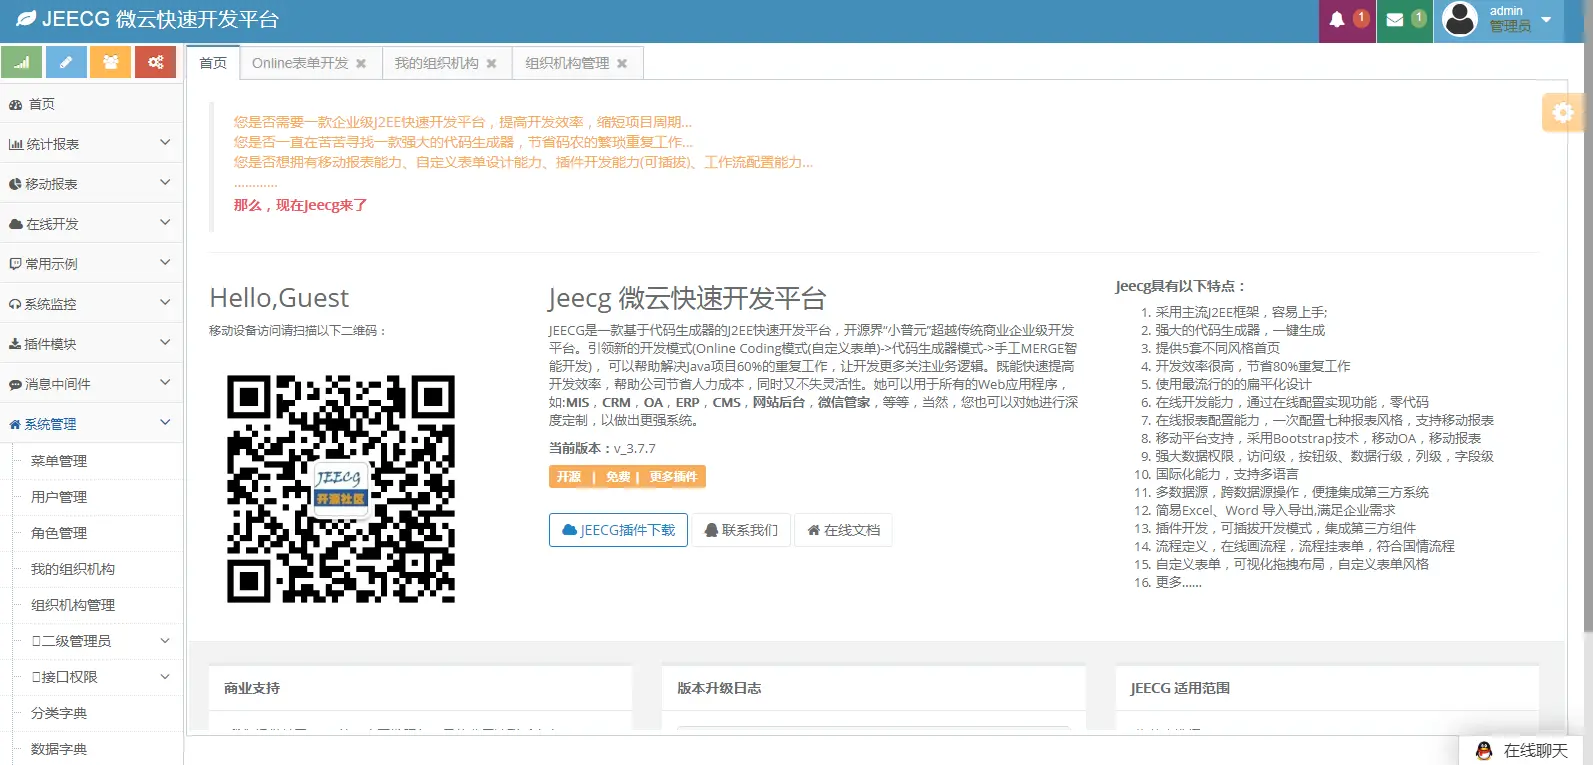The image size is (1593, 765).
Task: Switch to the 首页 tab
Action: coord(213,63)
